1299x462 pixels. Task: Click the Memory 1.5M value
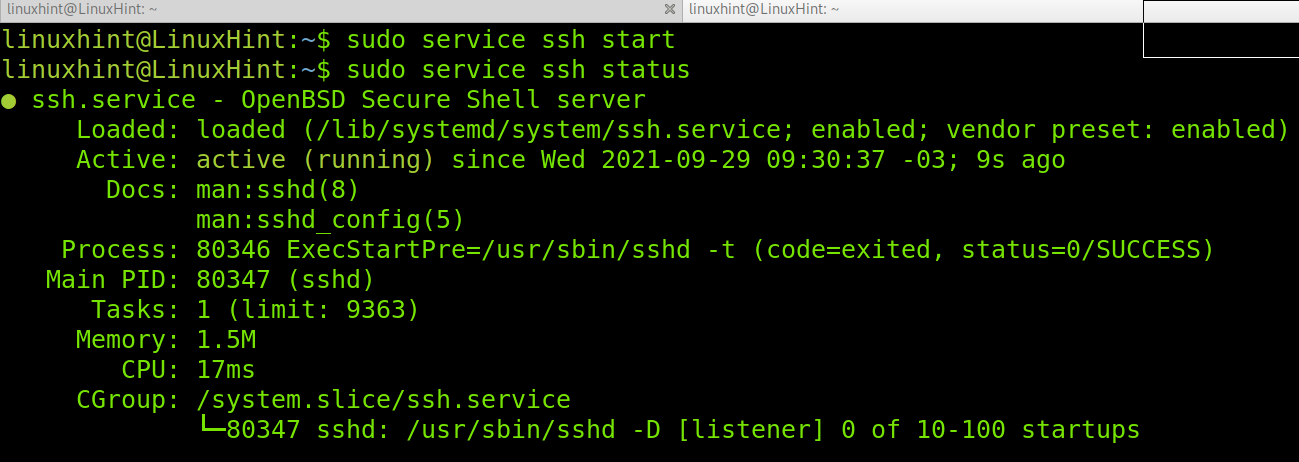[226, 340]
